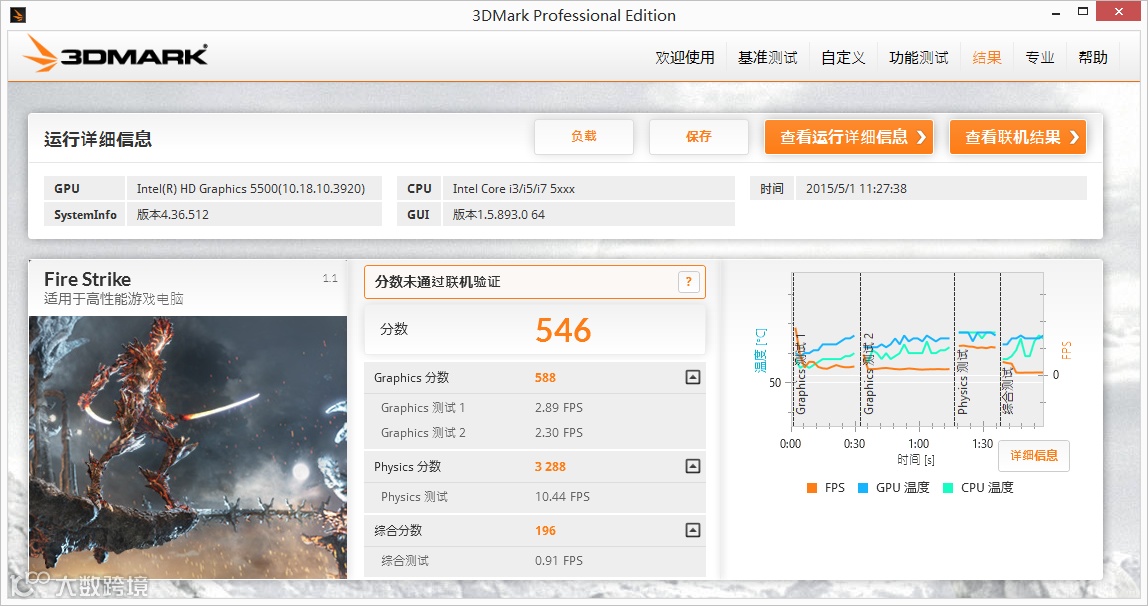Open the chart 详细信息 button

(1034, 455)
